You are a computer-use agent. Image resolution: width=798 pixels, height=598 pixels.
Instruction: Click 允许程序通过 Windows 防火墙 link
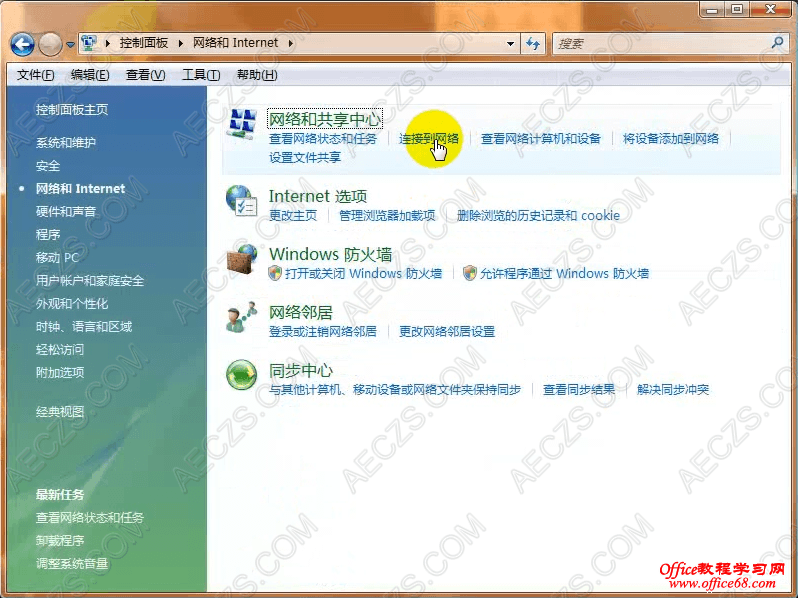pyautogui.click(x=564, y=274)
